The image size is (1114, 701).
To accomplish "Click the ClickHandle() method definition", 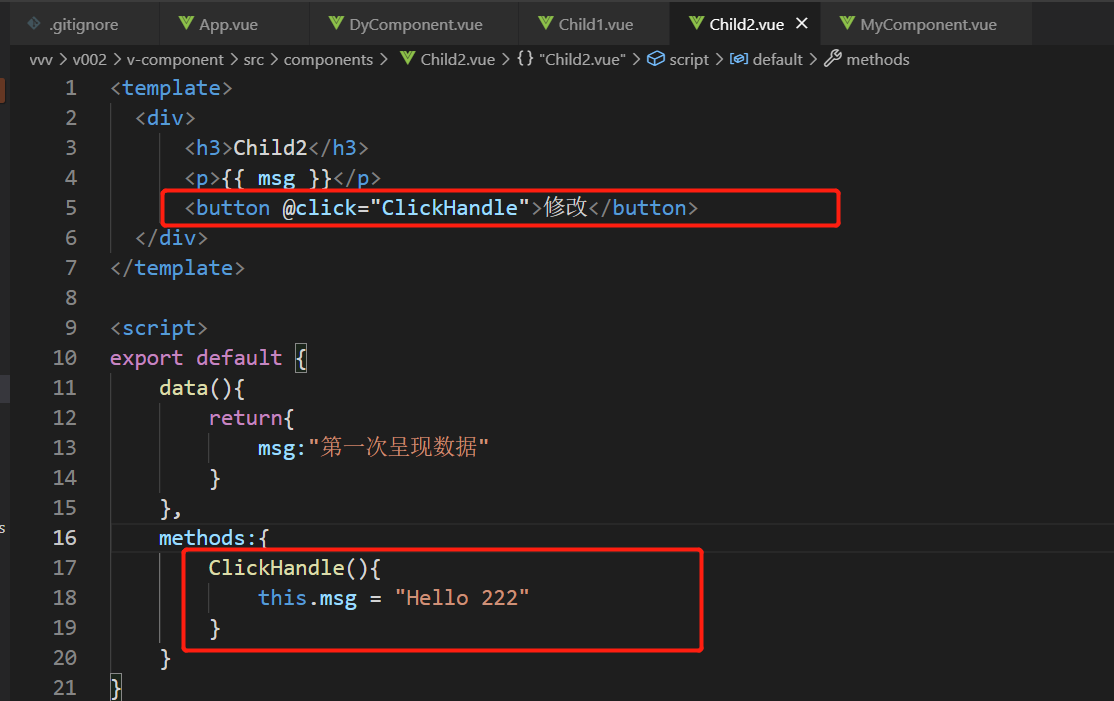I will tap(295, 567).
